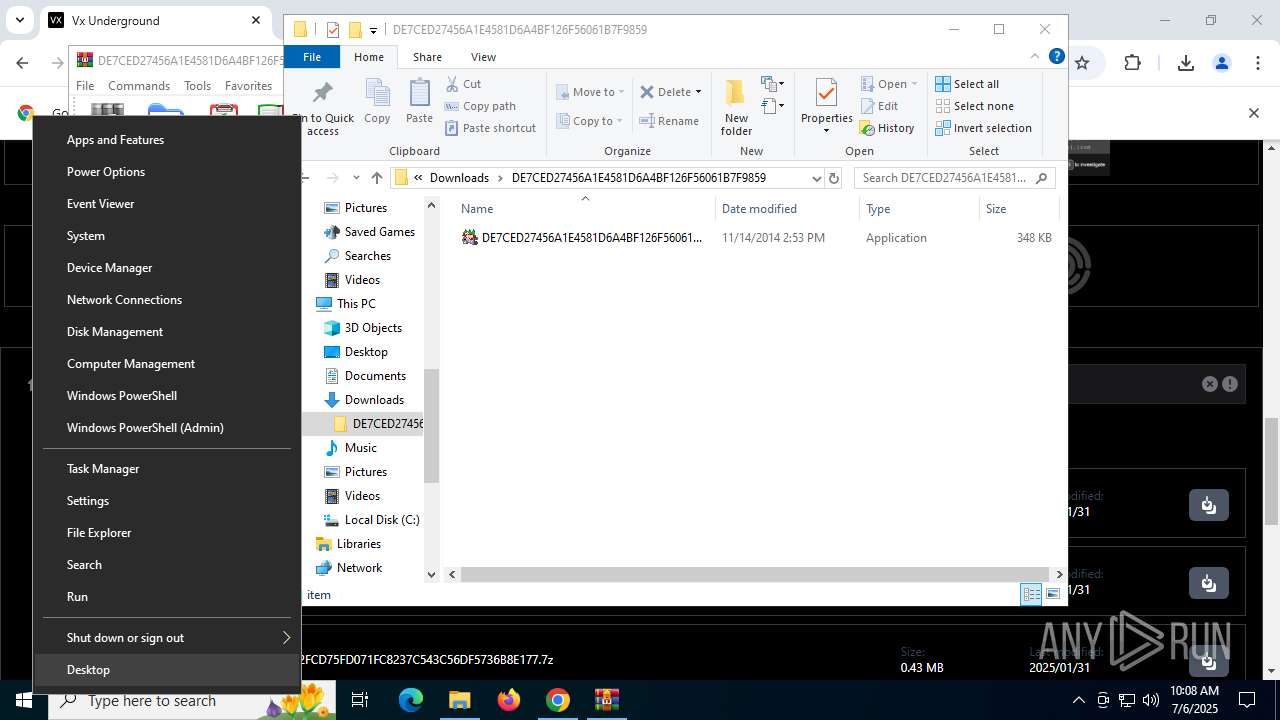
Task: Click Desktop in the Win+X menu
Action: (167, 670)
